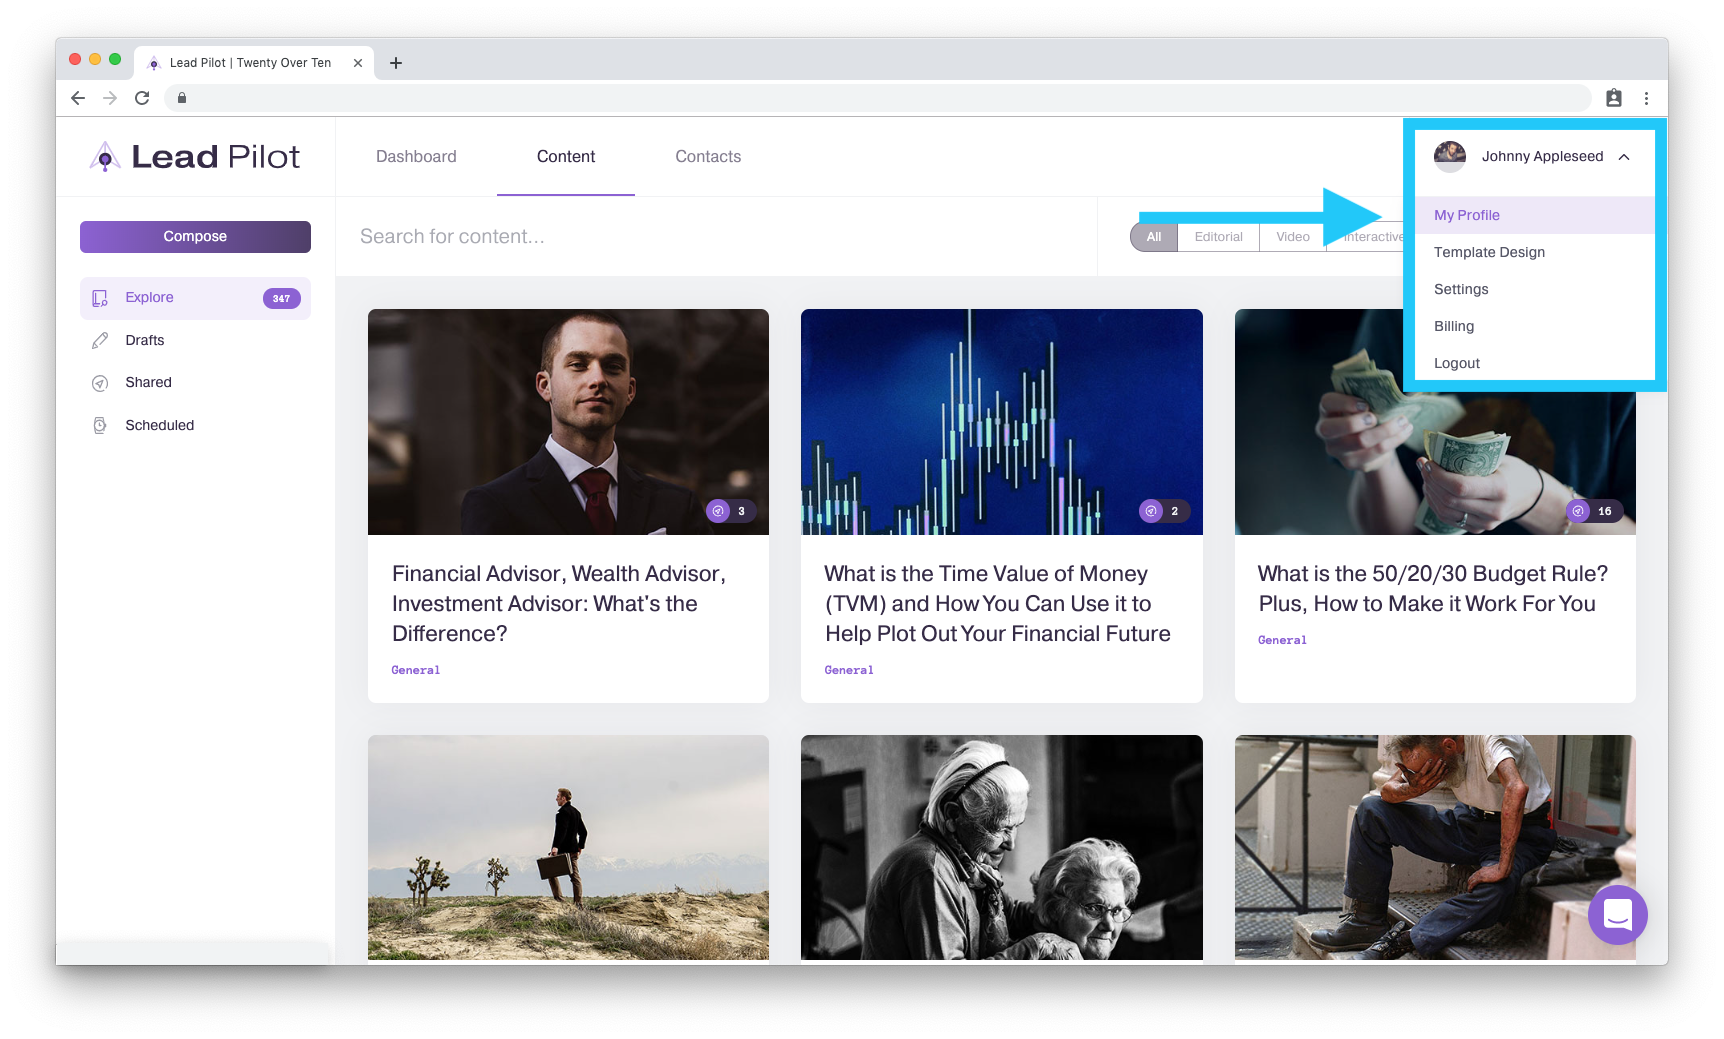Click the Explore sidebar icon
1724x1039 pixels.
click(100, 298)
